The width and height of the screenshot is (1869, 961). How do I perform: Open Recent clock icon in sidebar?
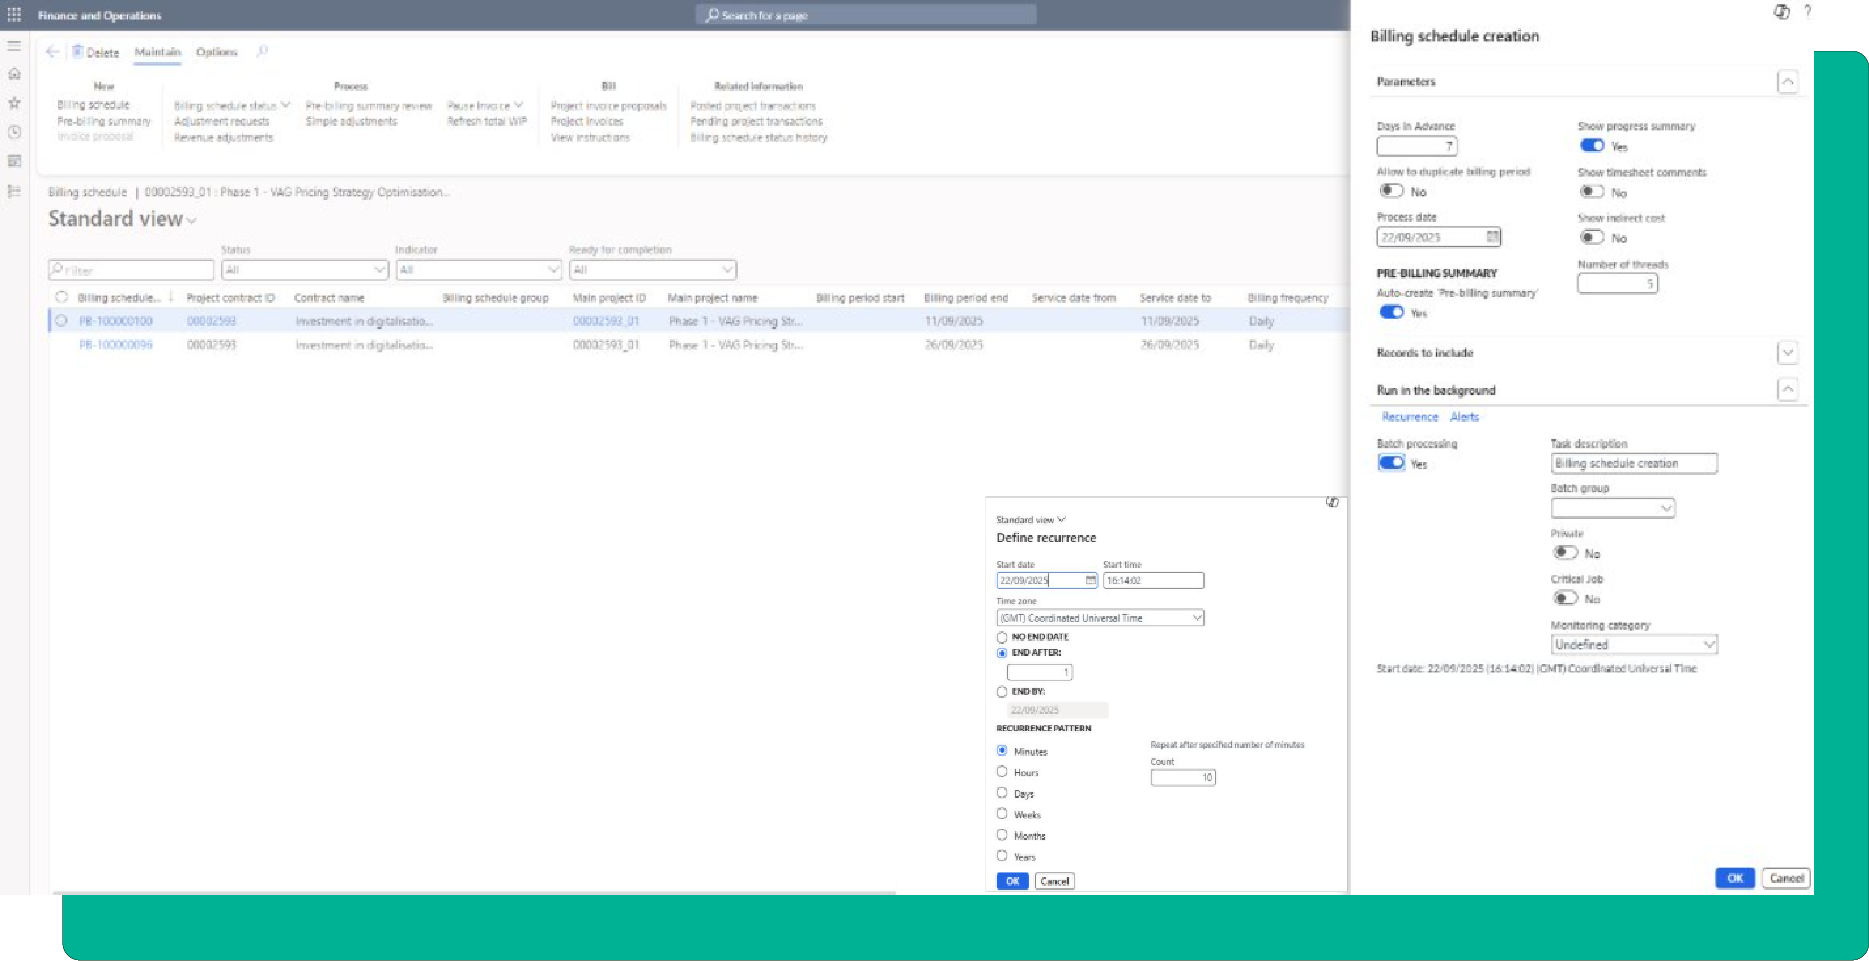(x=14, y=132)
